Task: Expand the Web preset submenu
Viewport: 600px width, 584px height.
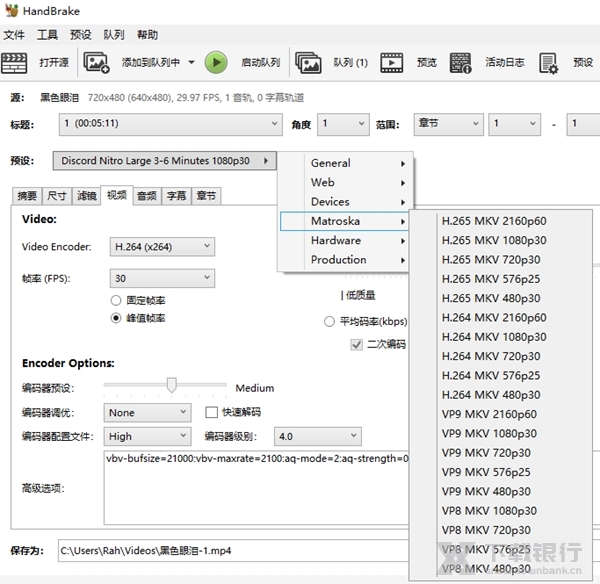Action: (x=346, y=183)
